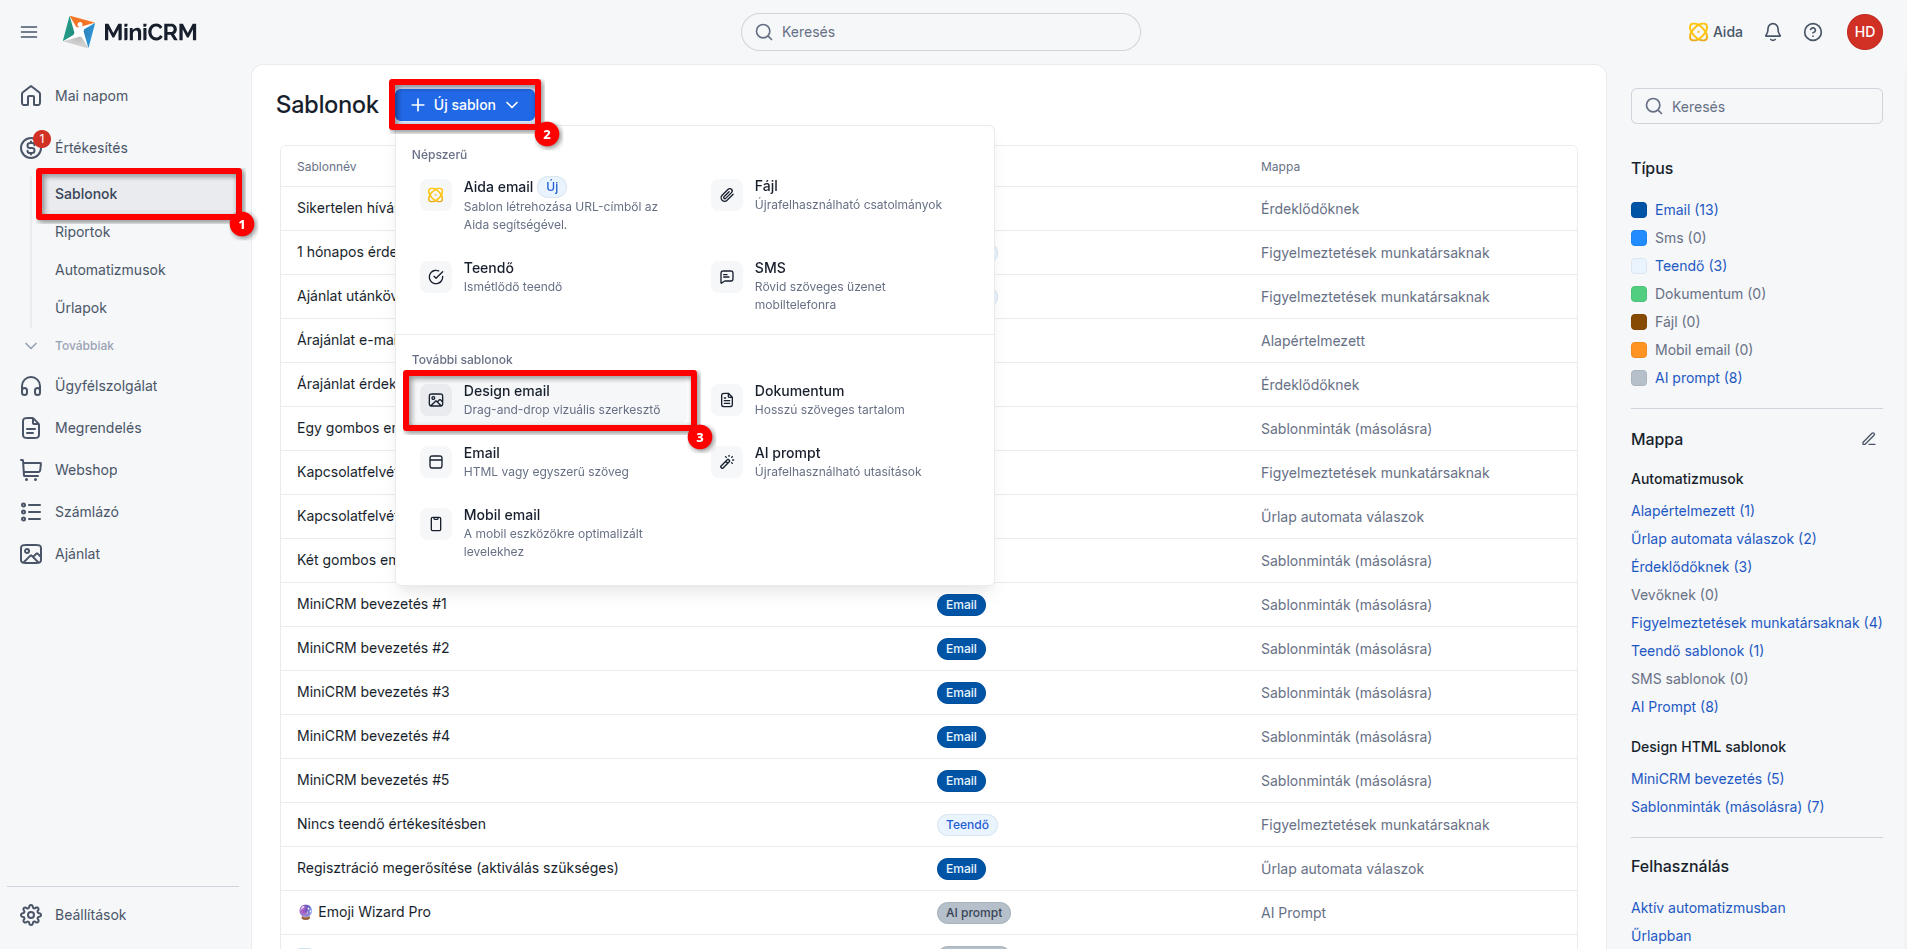Filter by Sablonminták (másolásra) (7) folder
This screenshot has height=949, width=1907.
(1728, 807)
